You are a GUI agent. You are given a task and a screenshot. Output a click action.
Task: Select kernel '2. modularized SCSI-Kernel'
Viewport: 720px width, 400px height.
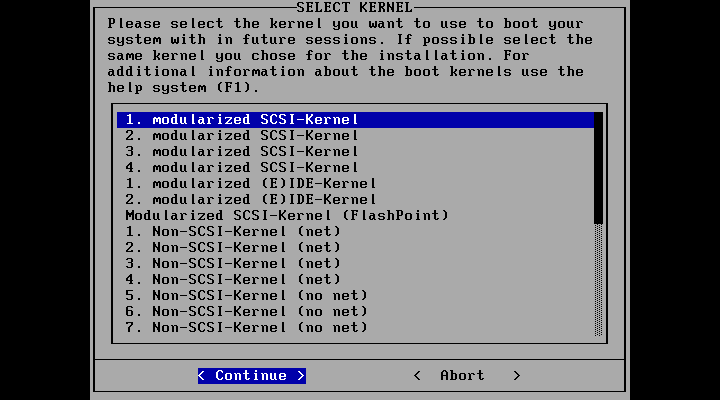[355, 135]
